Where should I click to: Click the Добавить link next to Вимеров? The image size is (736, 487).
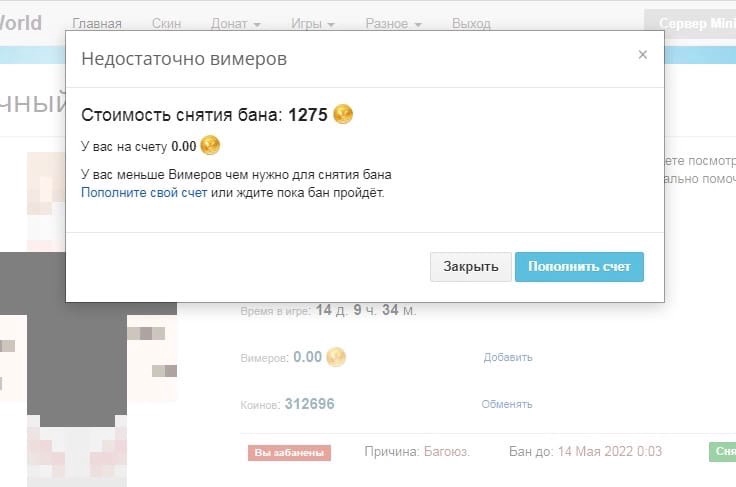(508, 357)
